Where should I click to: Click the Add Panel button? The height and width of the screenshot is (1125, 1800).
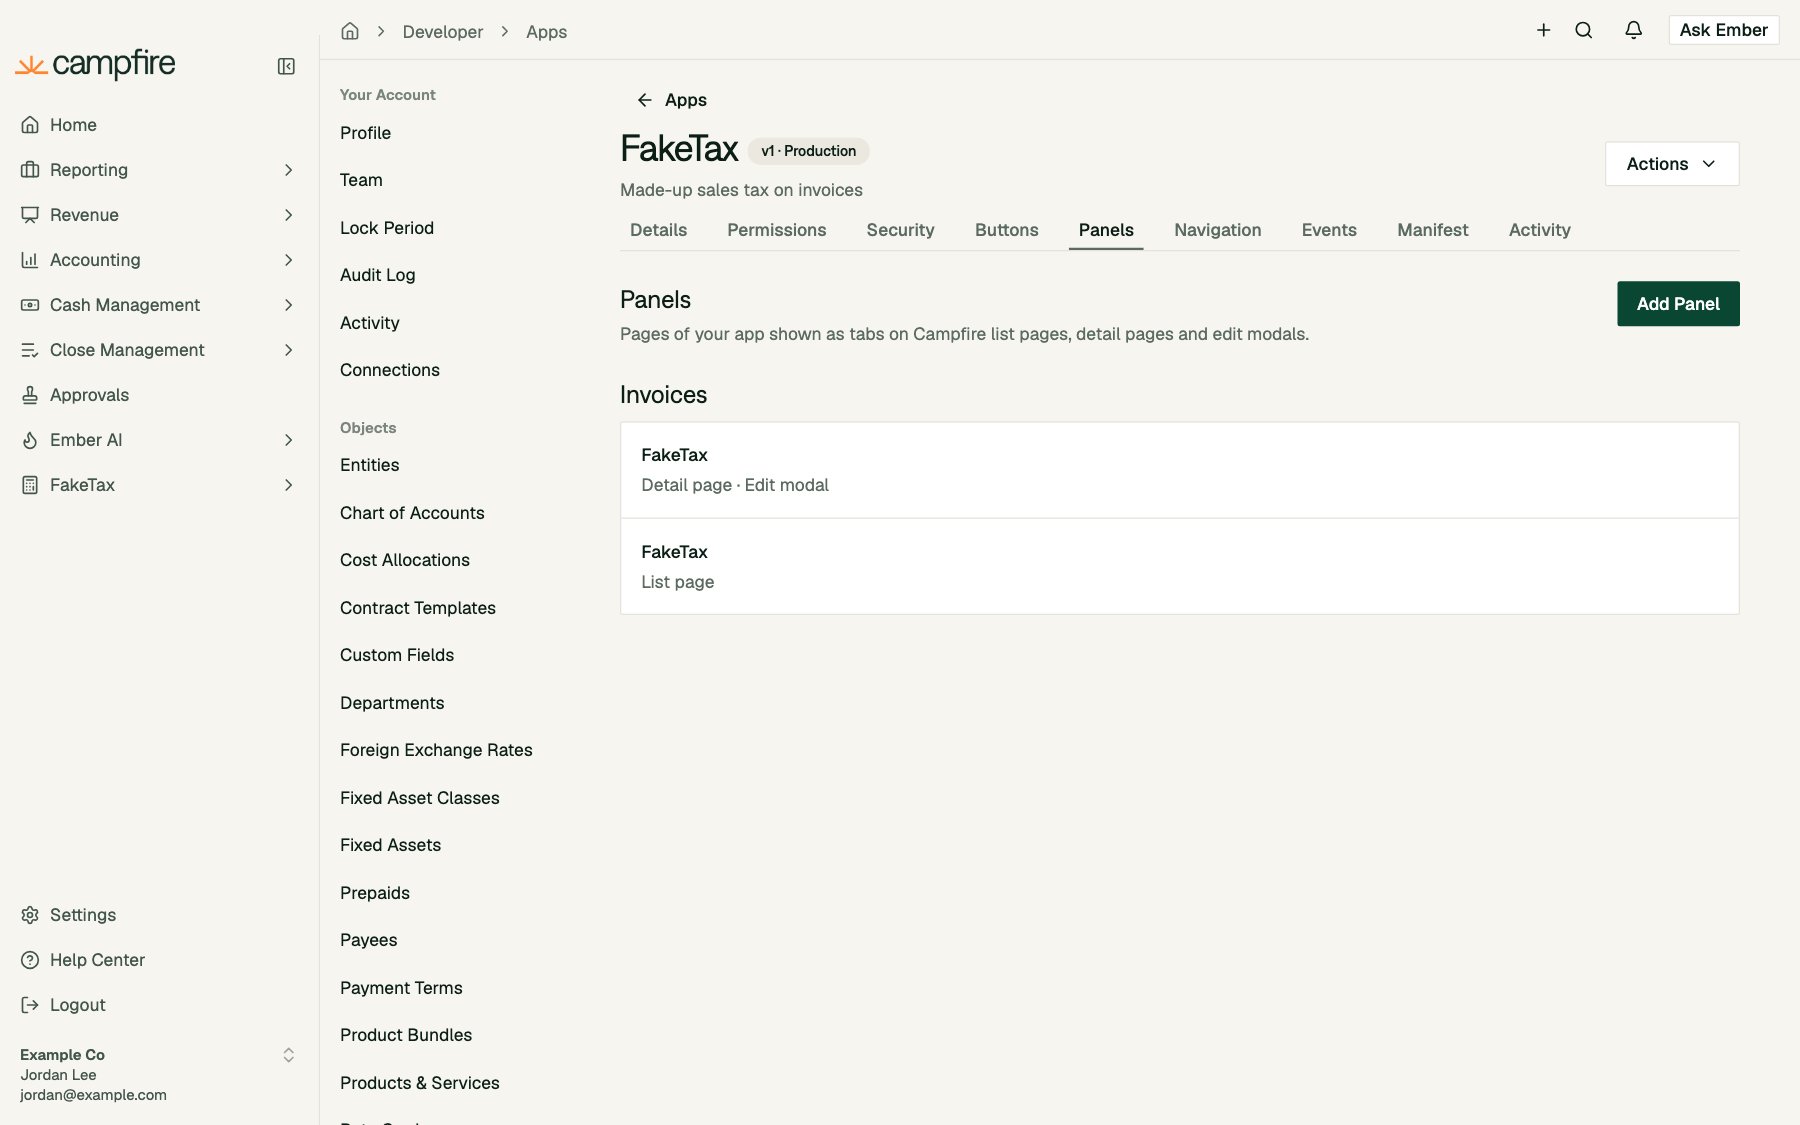1678,304
